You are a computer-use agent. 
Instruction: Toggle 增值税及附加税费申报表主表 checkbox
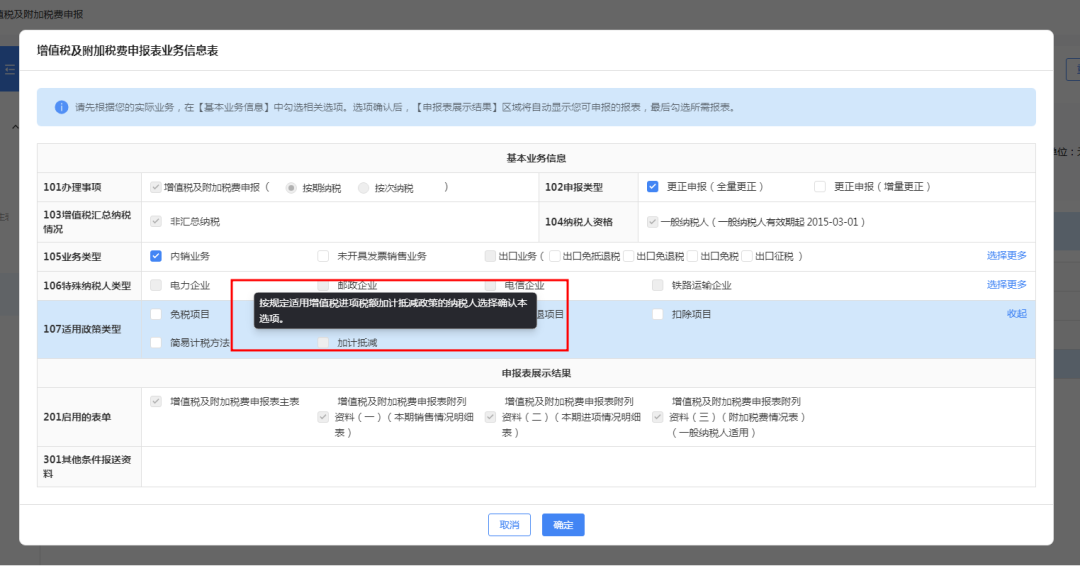(x=156, y=401)
